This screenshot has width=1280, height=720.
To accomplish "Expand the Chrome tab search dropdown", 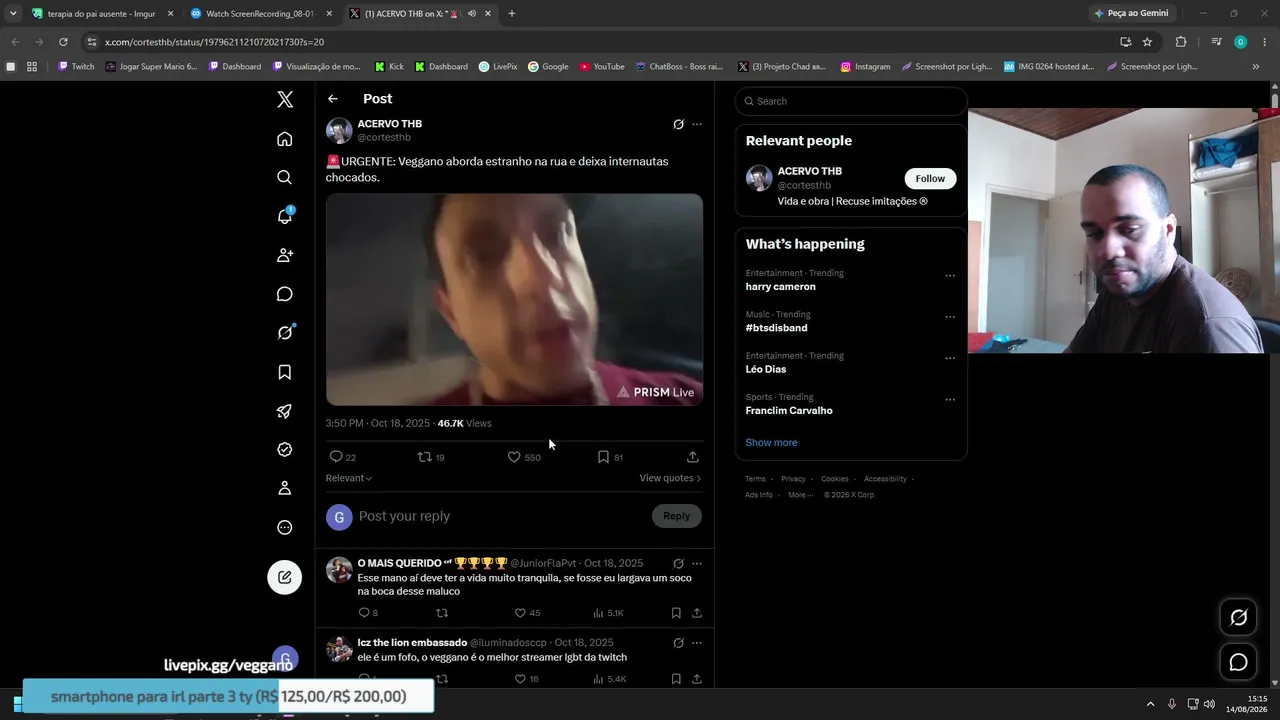I will [x=13, y=14].
